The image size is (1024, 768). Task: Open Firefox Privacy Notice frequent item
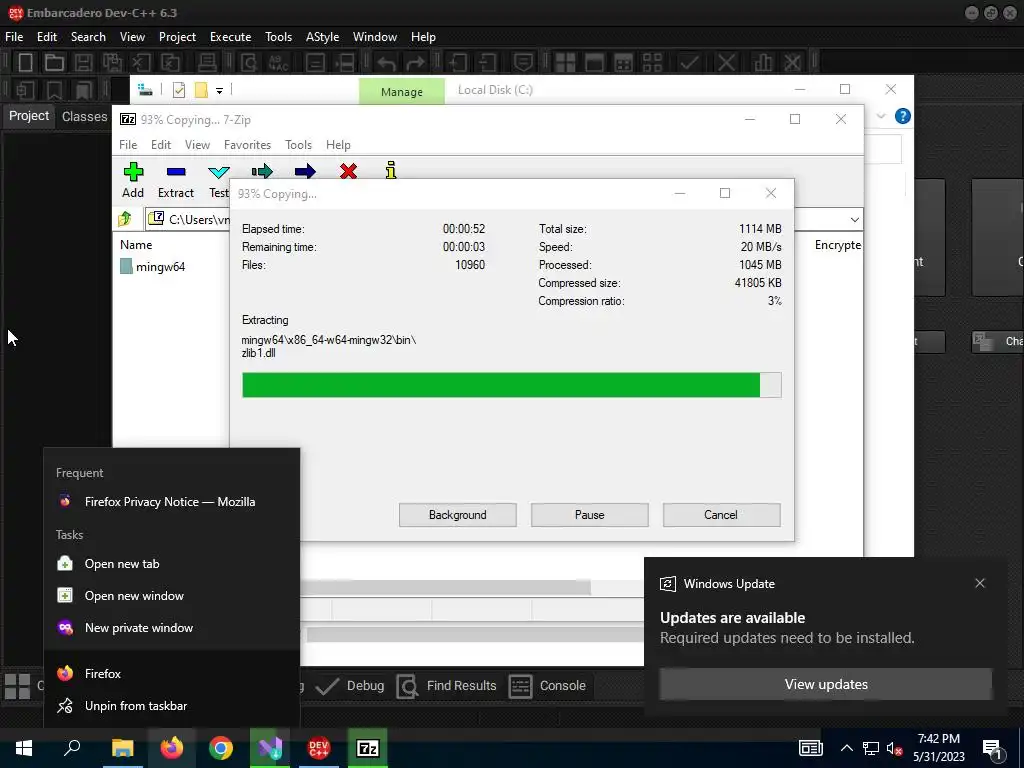(172, 502)
